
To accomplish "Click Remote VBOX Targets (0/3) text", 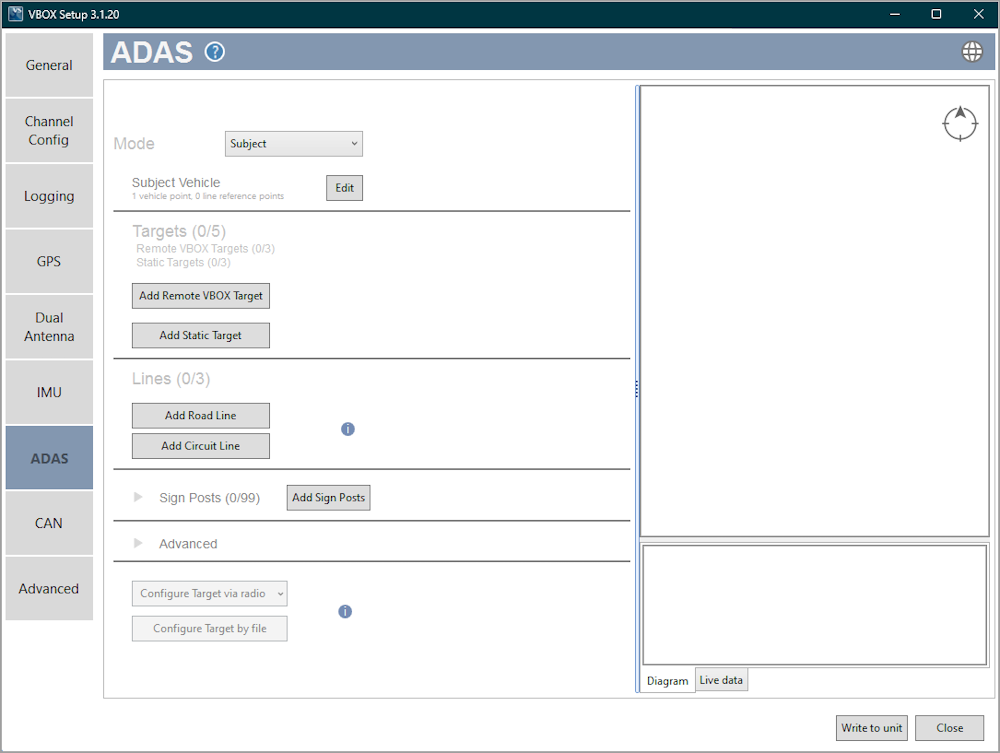I will click(x=205, y=249).
